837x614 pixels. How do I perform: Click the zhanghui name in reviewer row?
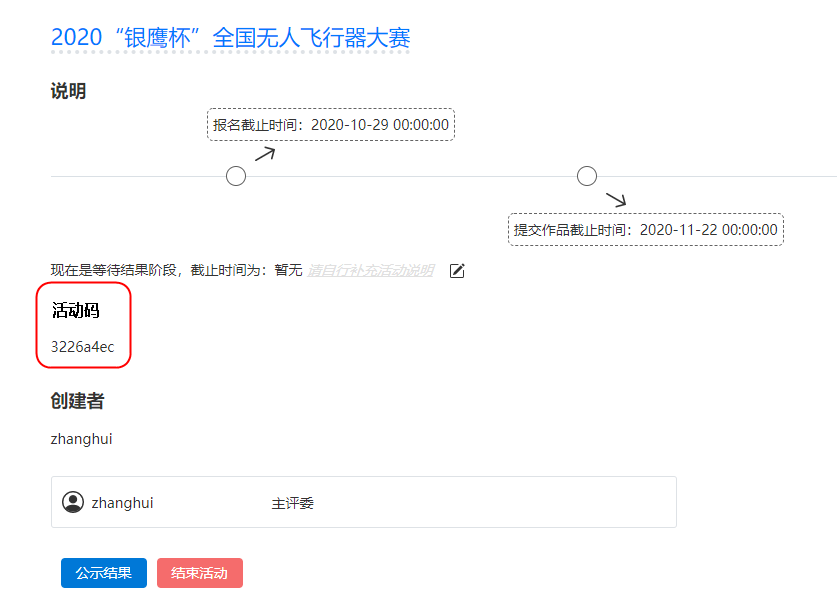coord(122,503)
